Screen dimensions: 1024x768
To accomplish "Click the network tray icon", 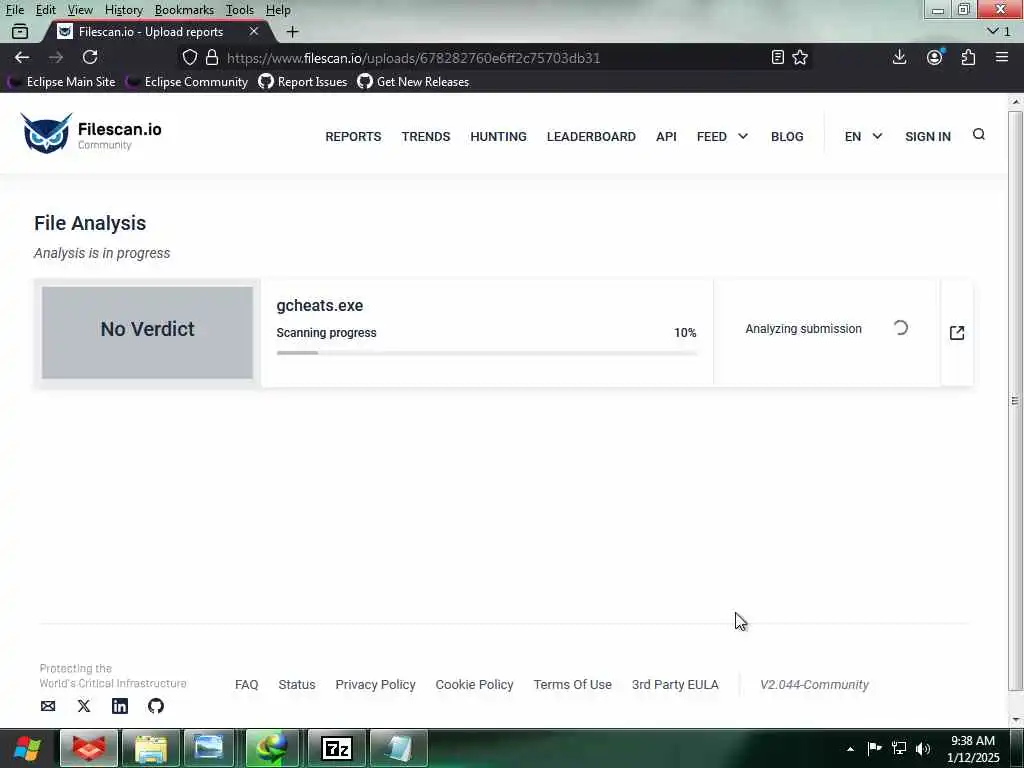I will (x=899, y=748).
